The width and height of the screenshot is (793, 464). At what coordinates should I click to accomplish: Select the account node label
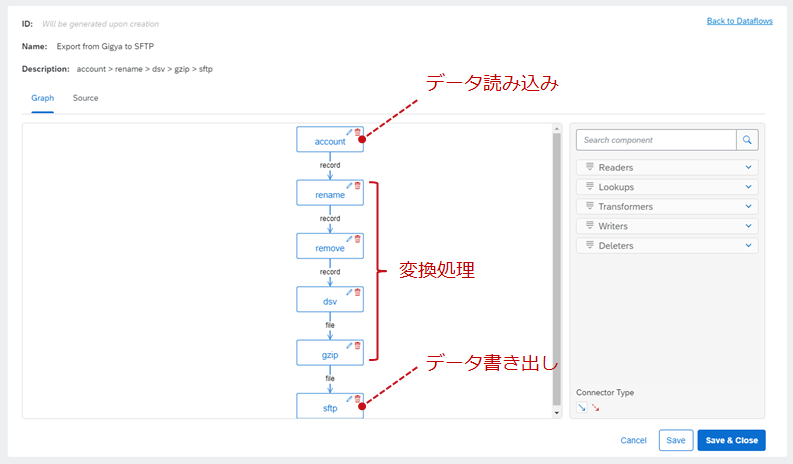pyautogui.click(x=330, y=142)
